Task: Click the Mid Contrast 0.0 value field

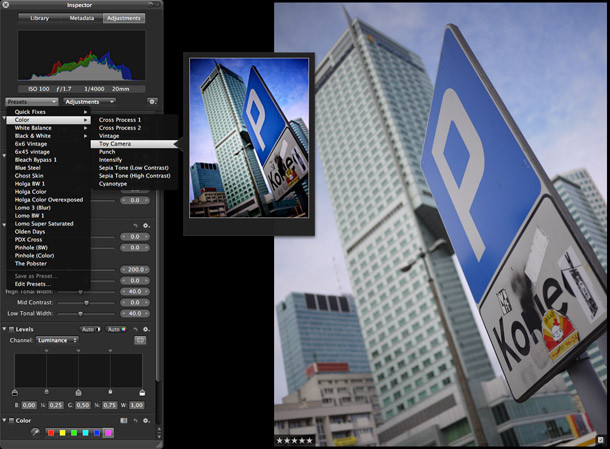Action: click(135, 303)
